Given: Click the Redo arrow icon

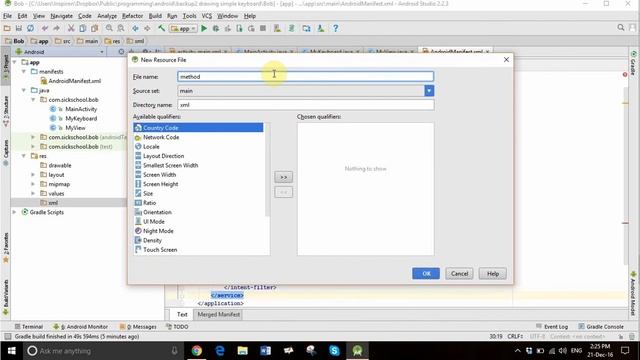Looking at the screenshot, I should [x=56, y=28].
